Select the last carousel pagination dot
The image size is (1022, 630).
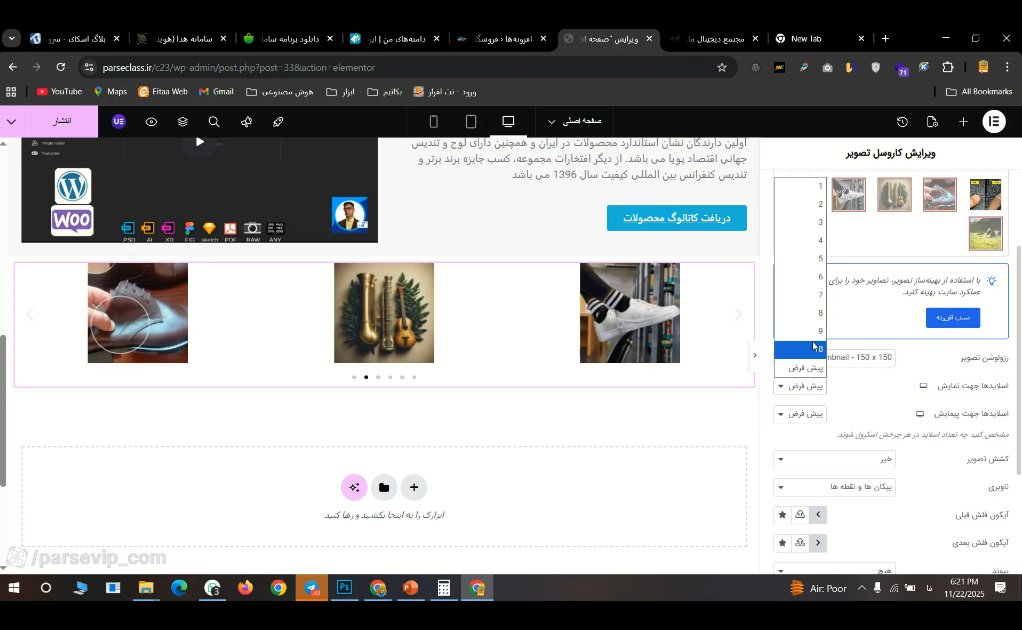414,377
